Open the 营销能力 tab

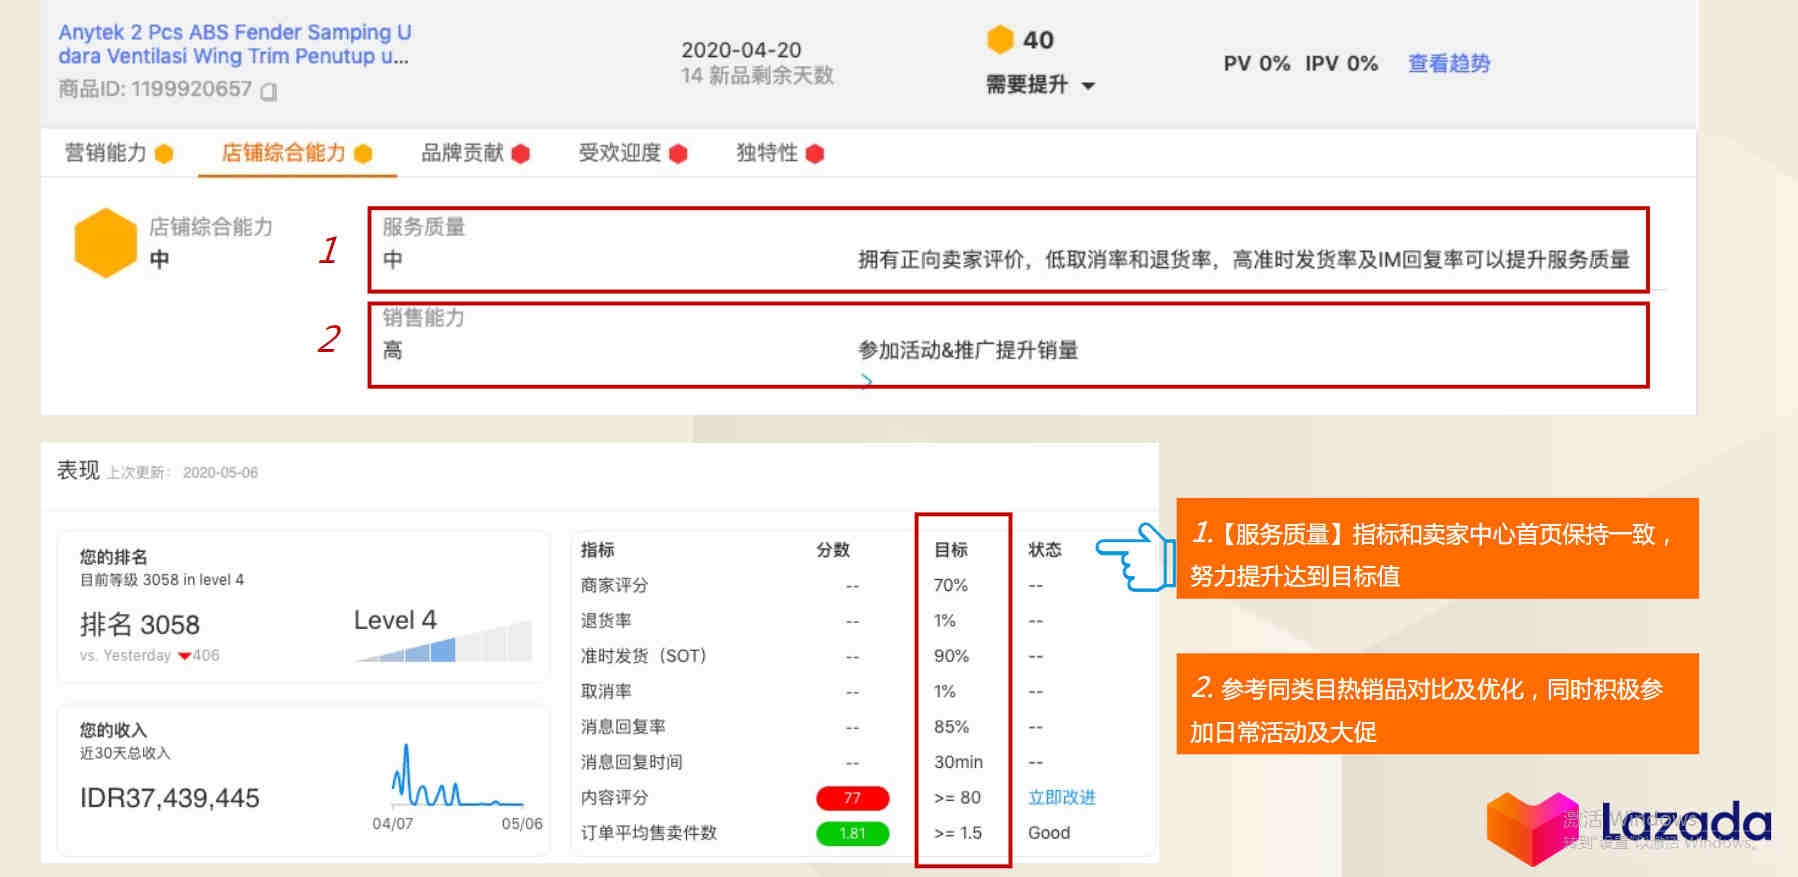(118, 153)
